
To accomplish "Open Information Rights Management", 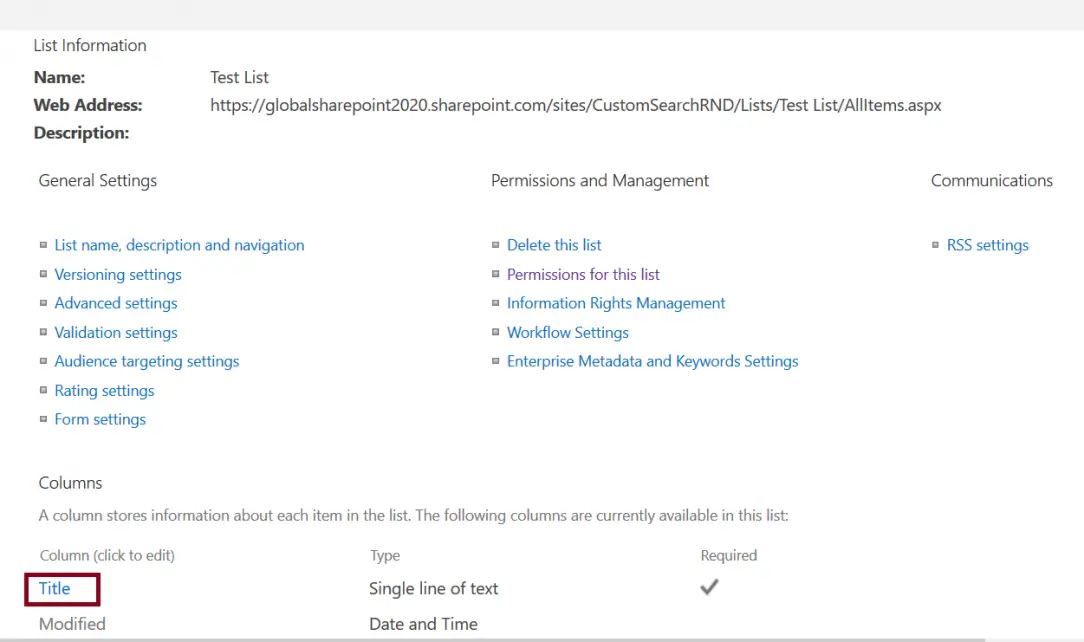I will point(616,303).
